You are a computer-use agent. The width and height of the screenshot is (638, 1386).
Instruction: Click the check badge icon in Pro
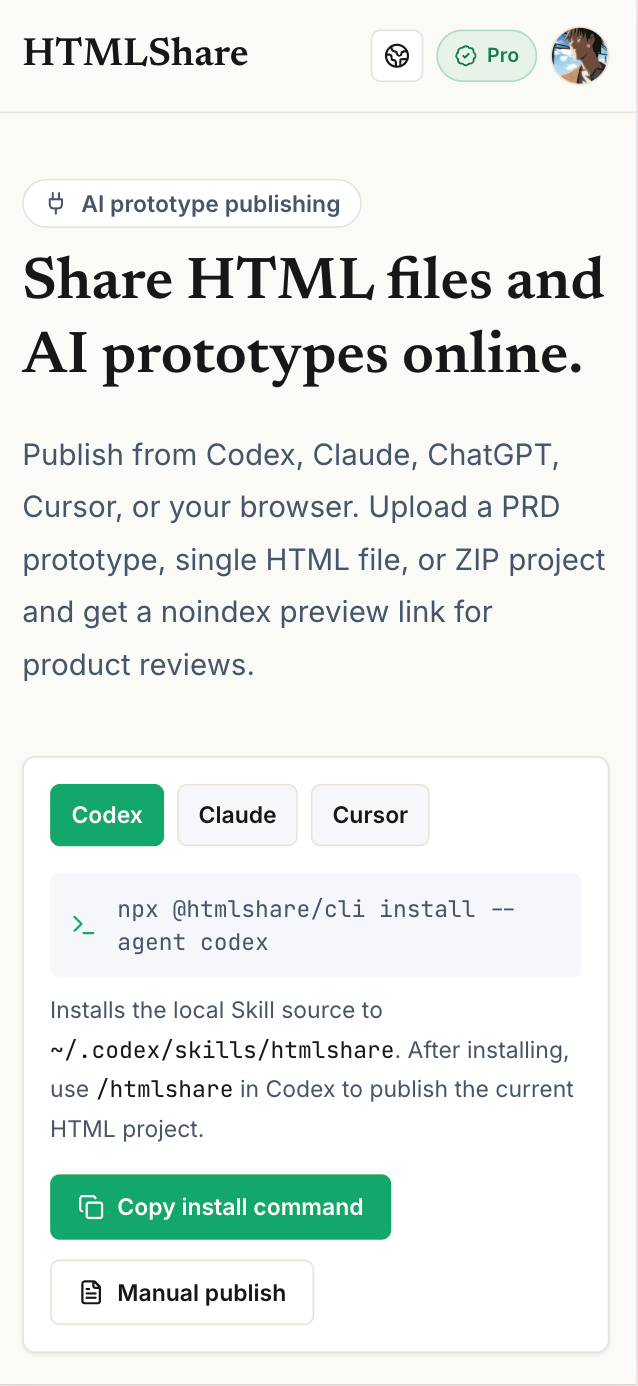(x=465, y=56)
